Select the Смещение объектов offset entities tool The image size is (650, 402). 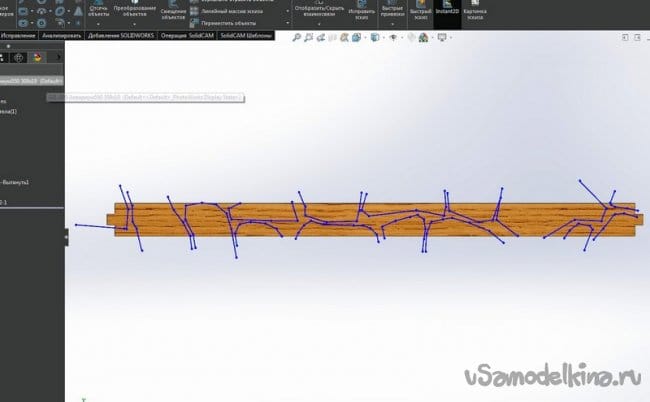[x=173, y=12]
